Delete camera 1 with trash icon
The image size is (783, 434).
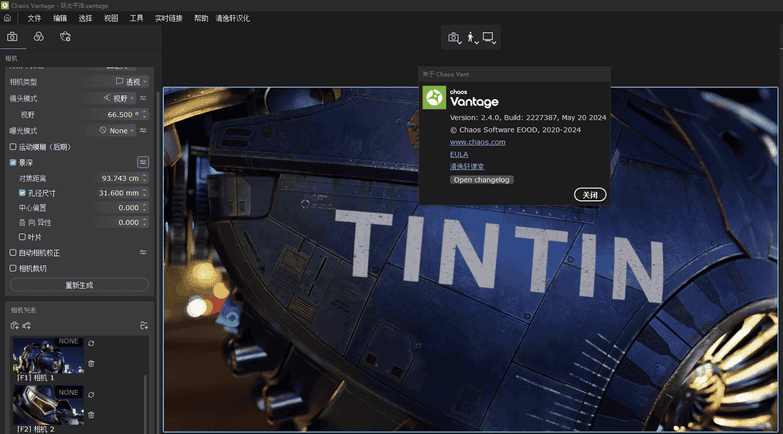(x=91, y=364)
